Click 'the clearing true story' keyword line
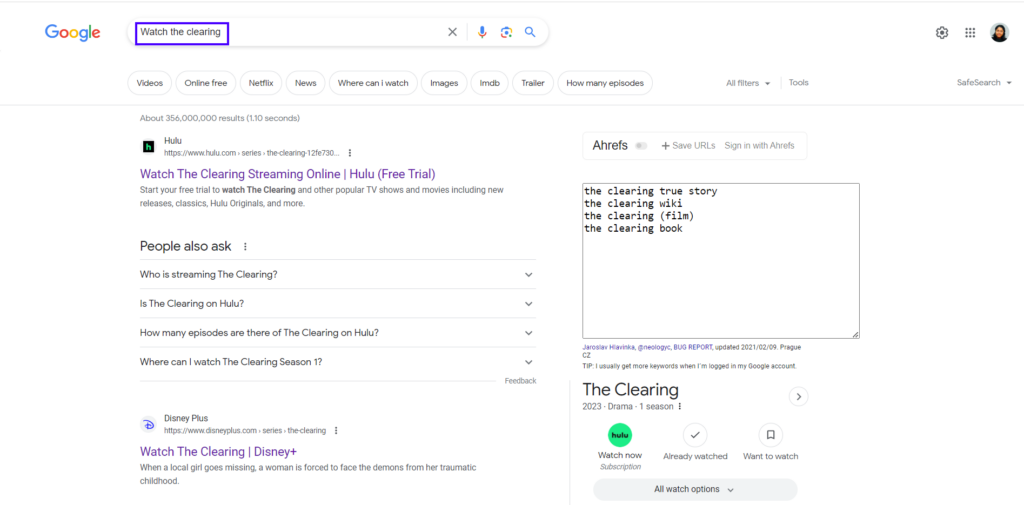1024x505 pixels. pos(650,191)
